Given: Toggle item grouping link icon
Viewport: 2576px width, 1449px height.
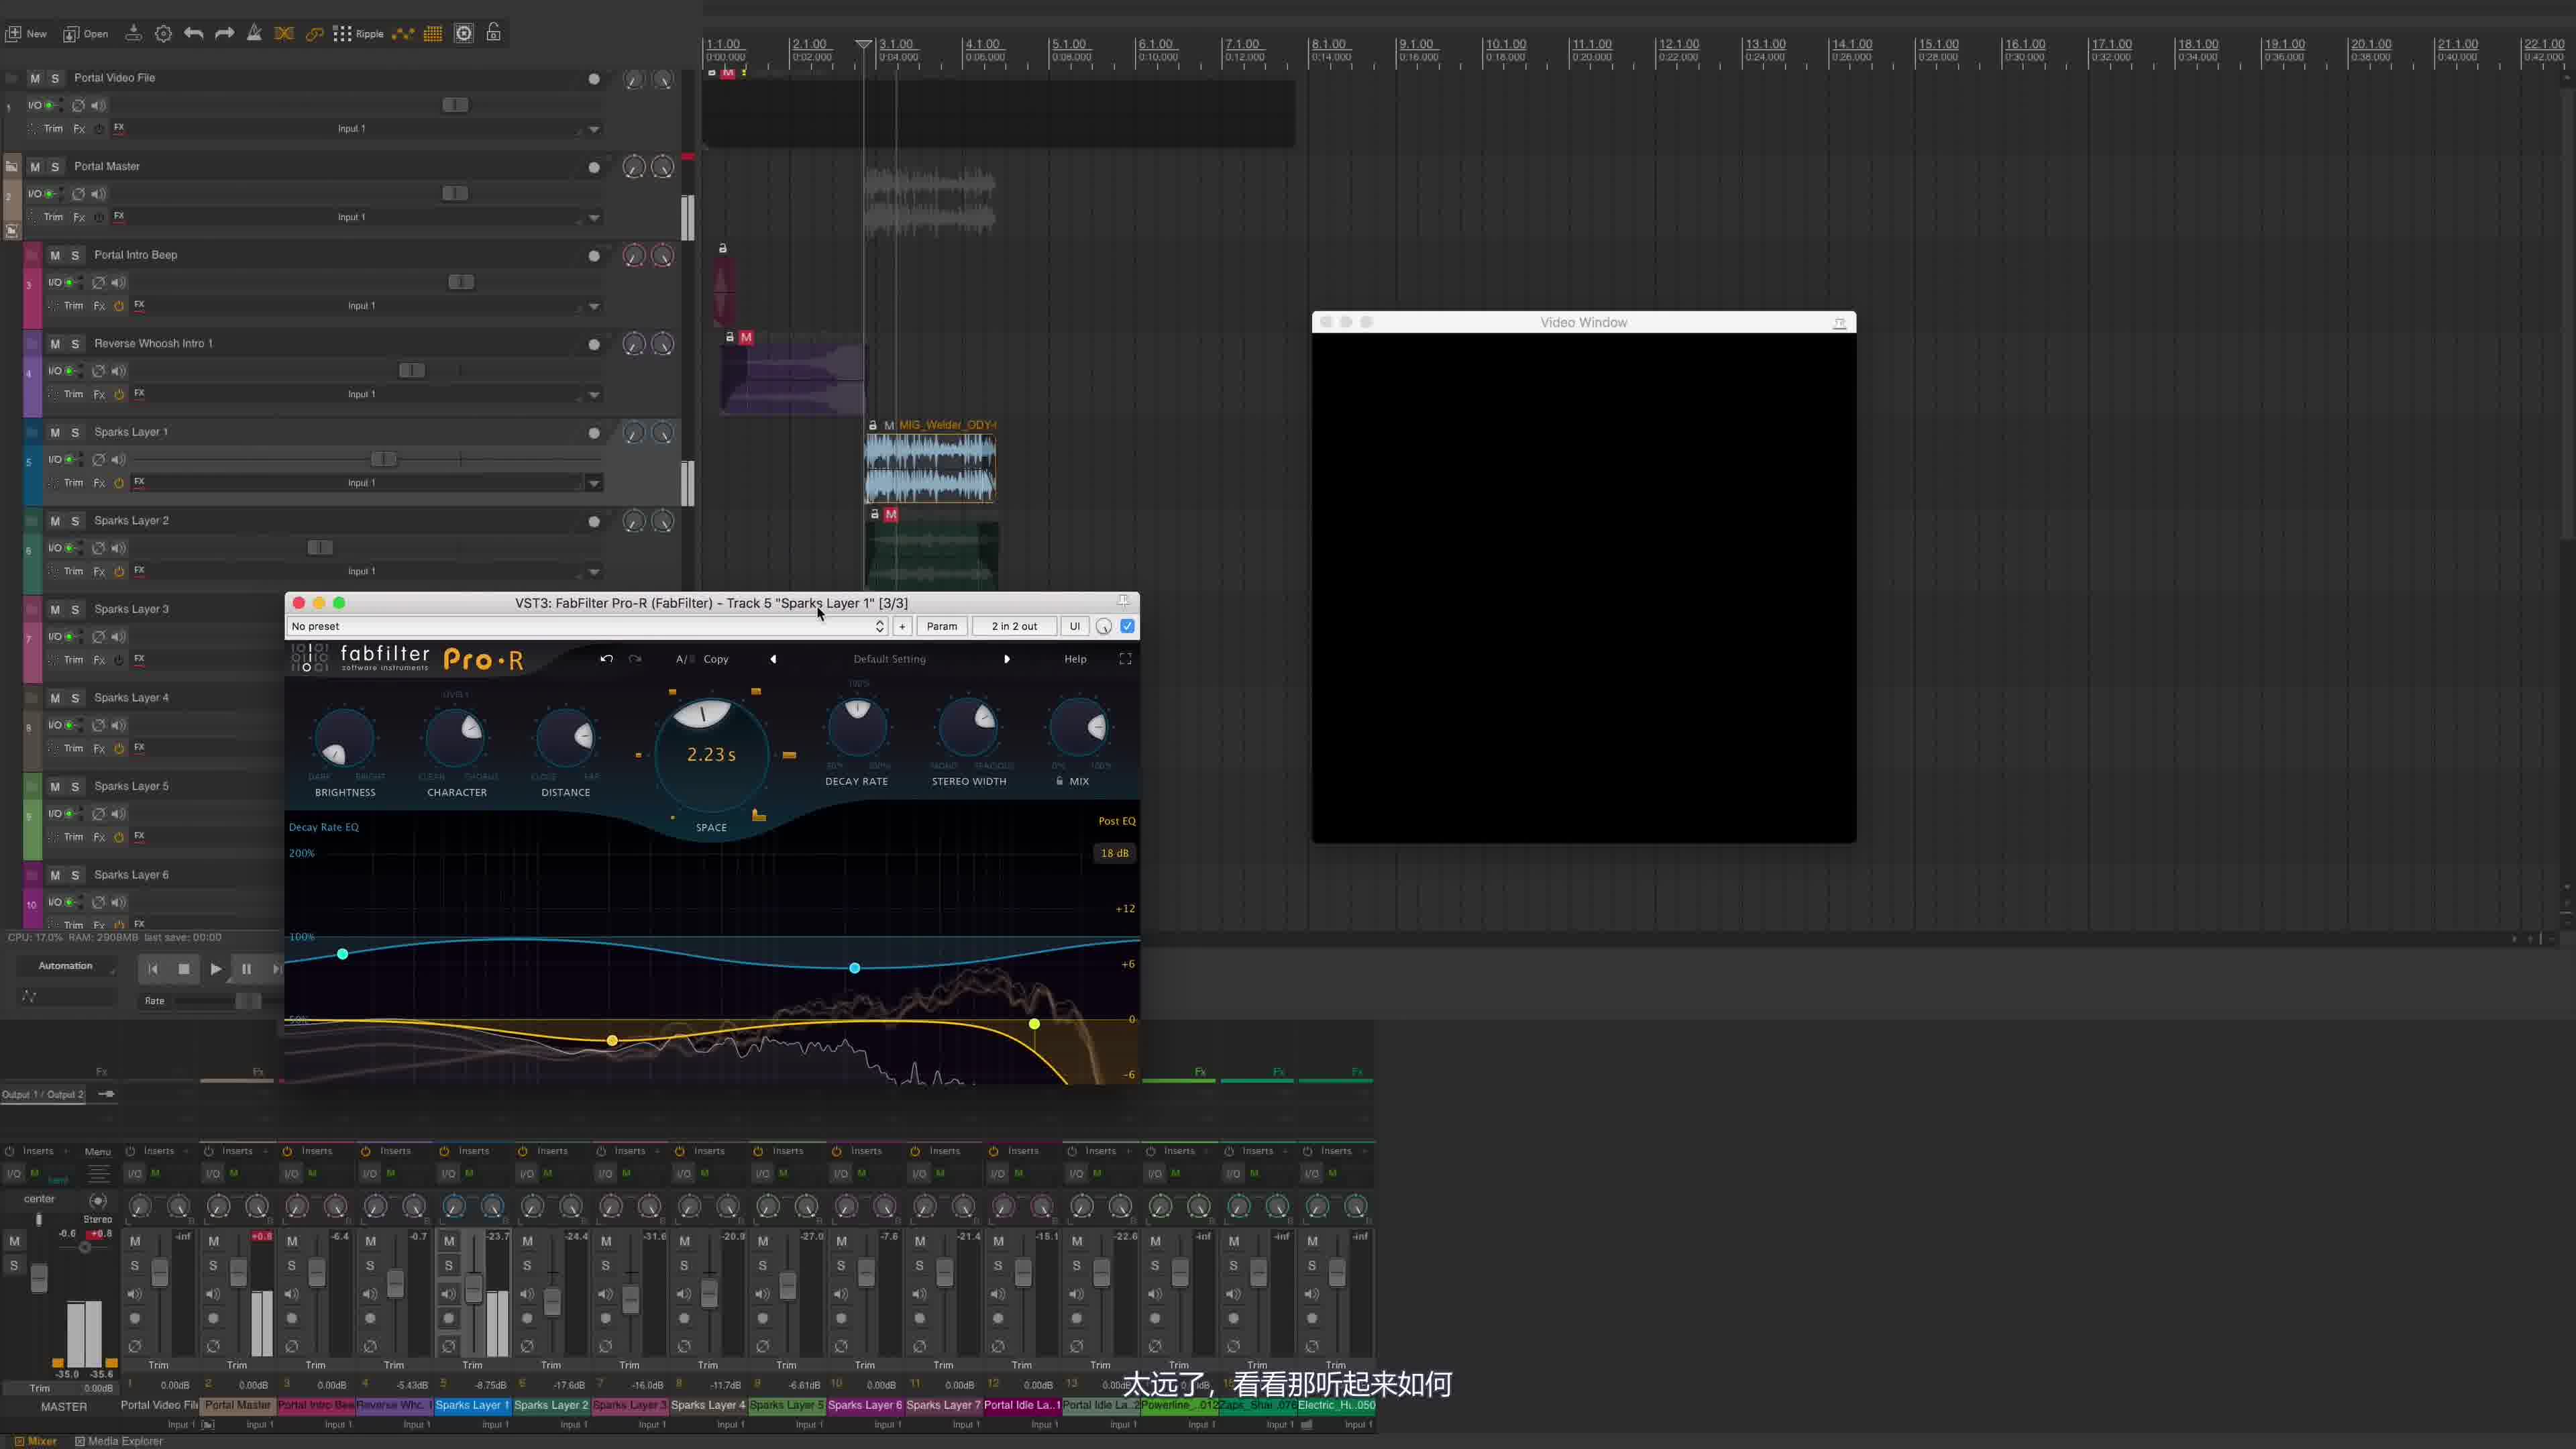Looking at the screenshot, I should coord(314,33).
